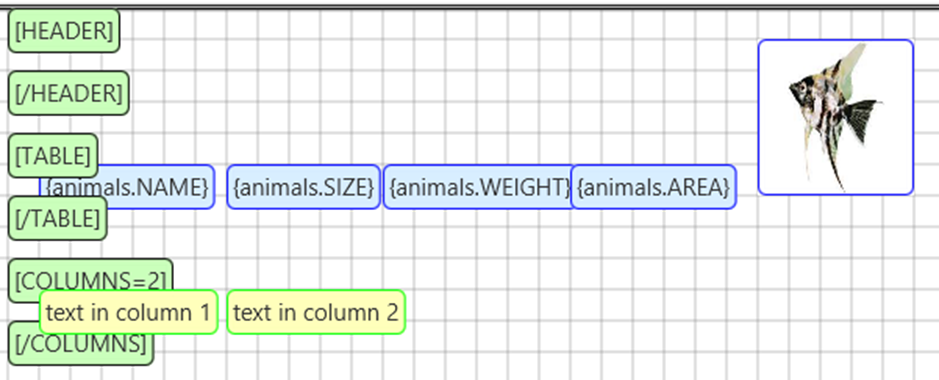This screenshot has width=939, height=380.
Task: Click blank canvas right of [/HEADER] tag
Action: (419, 93)
